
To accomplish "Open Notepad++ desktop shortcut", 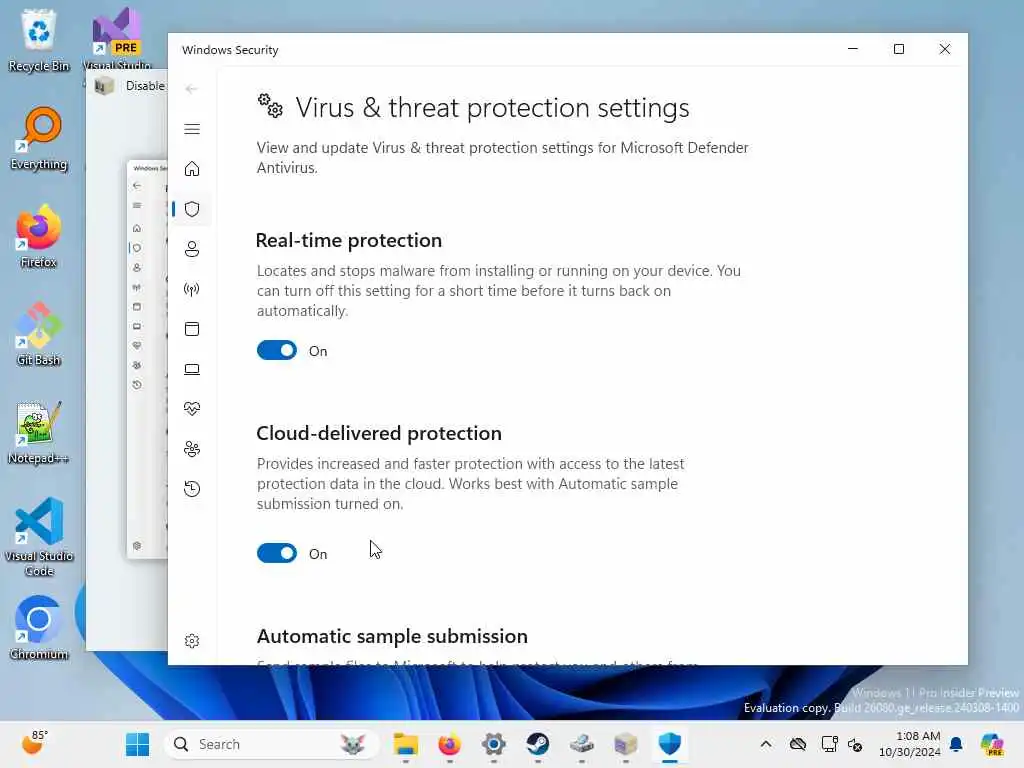I will pos(39,432).
